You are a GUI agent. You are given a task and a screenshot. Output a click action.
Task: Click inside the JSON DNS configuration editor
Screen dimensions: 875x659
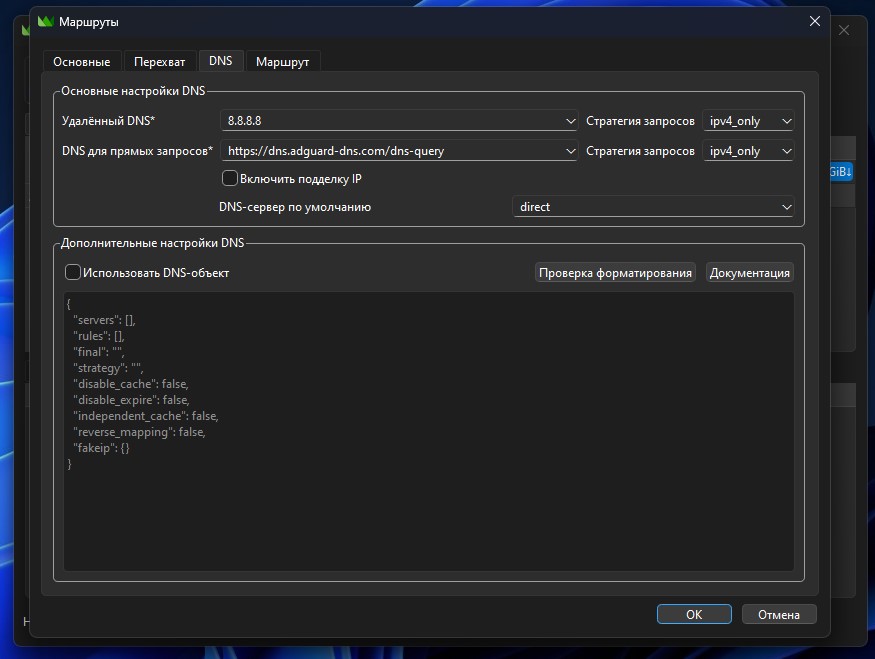[x=428, y=500]
